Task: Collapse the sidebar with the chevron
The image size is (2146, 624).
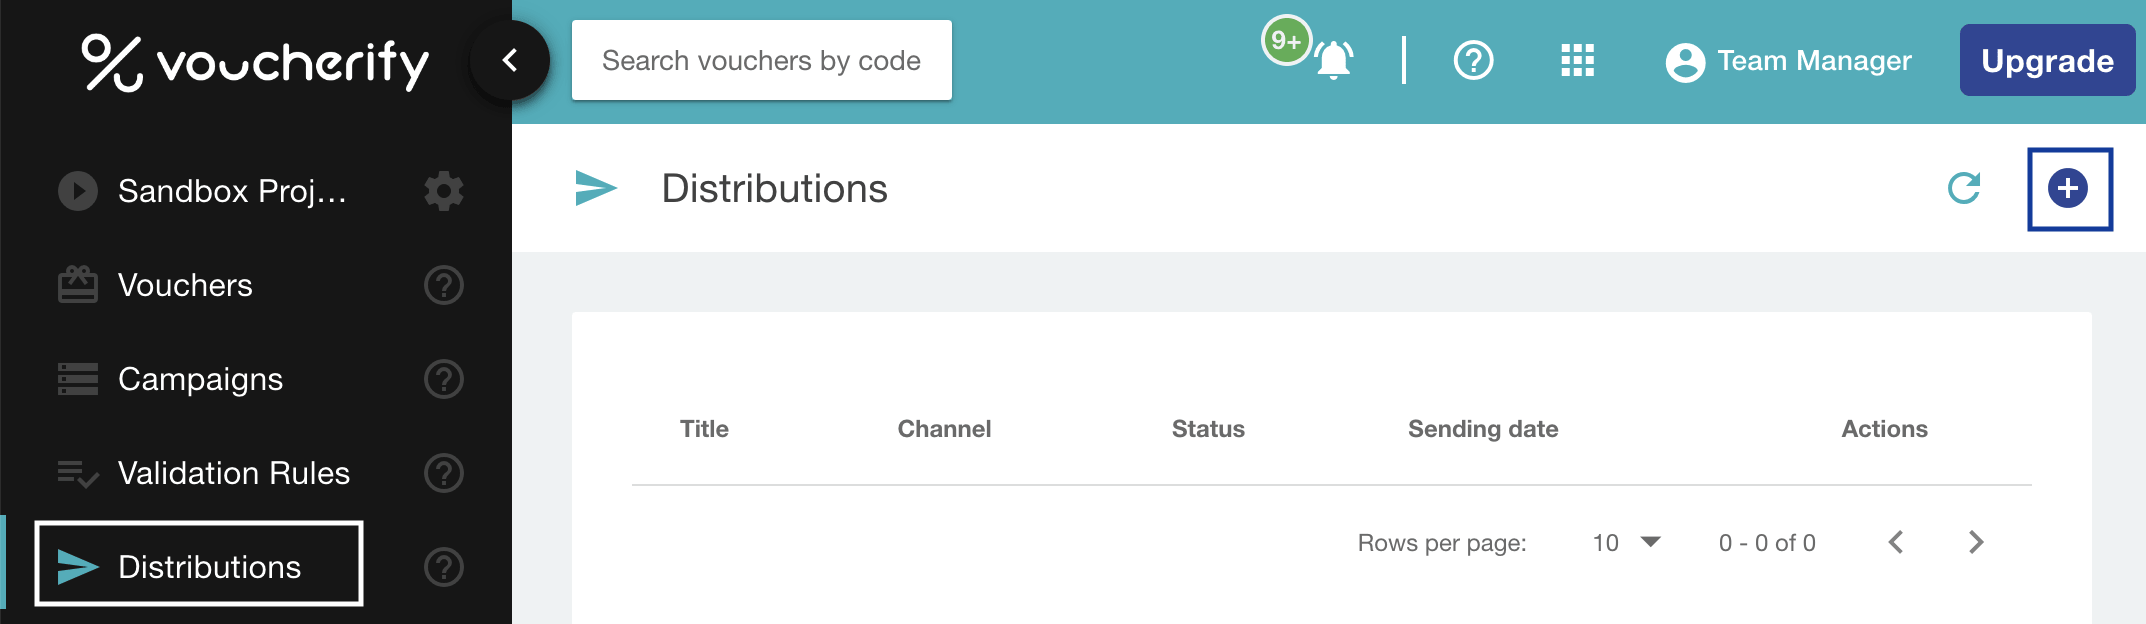Action: pyautogui.click(x=510, y=61)
